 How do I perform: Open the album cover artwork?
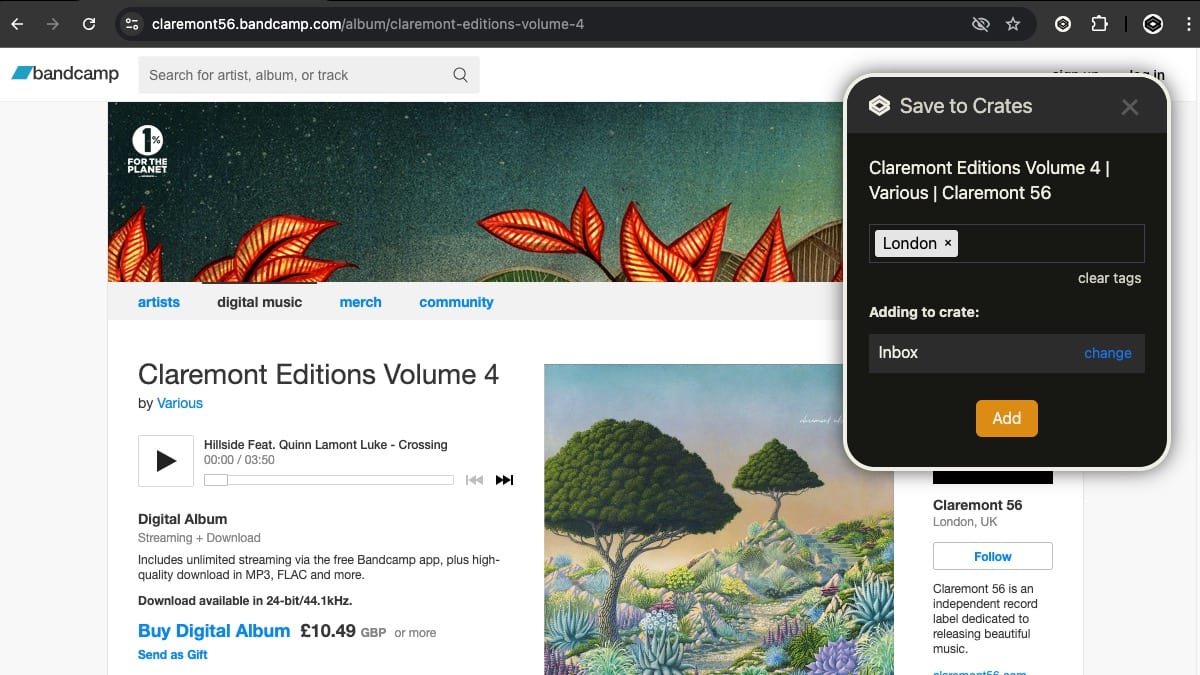coord(718,519)
